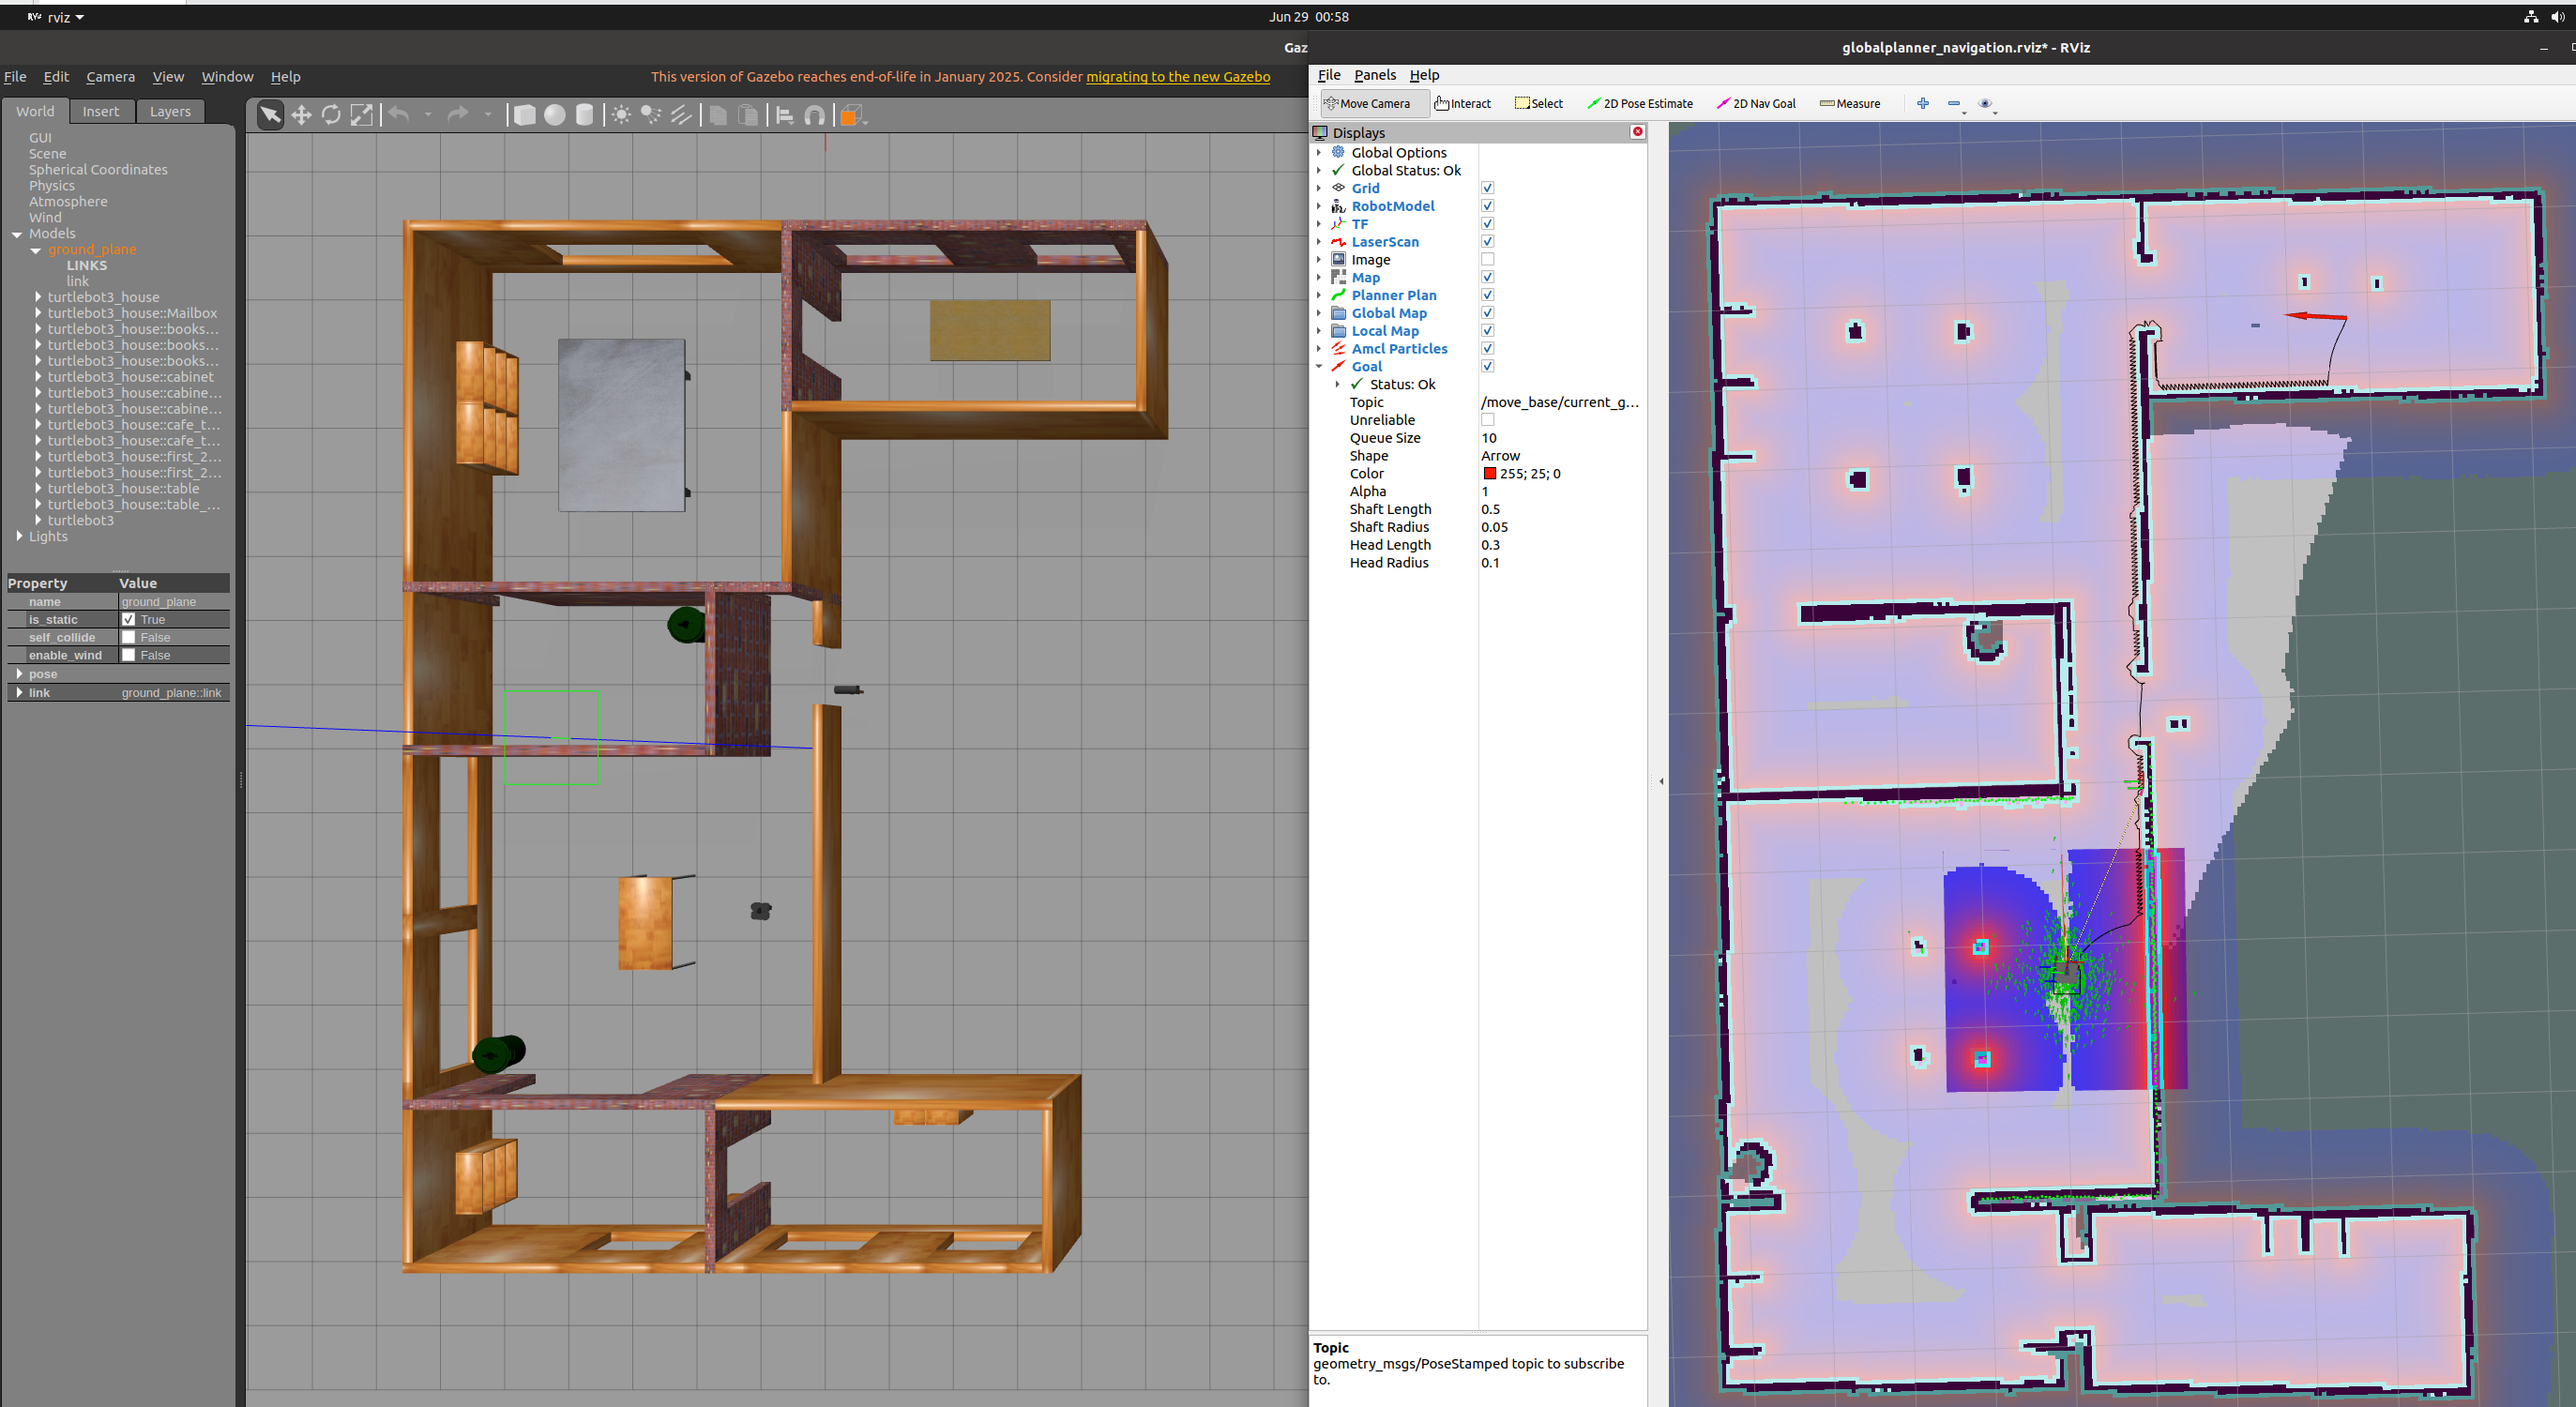Open the migrating to the new Gazebo link
Image resolution: width=2576 pixels, height=1407 pixels.
tap(1177, 76)
